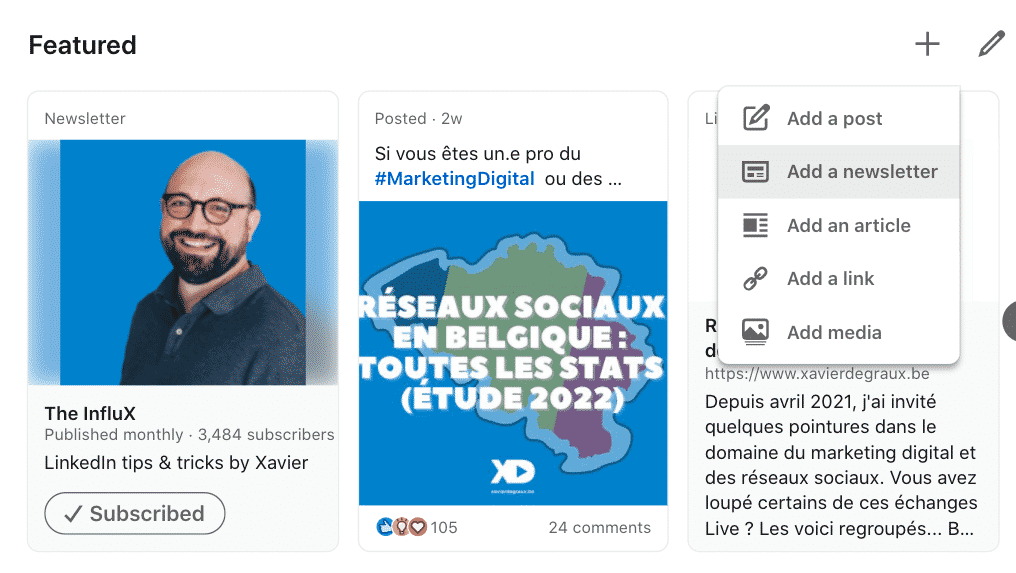Select "Add an article" option
Screen dimensions: 1016x573
(x=849, y=226)
